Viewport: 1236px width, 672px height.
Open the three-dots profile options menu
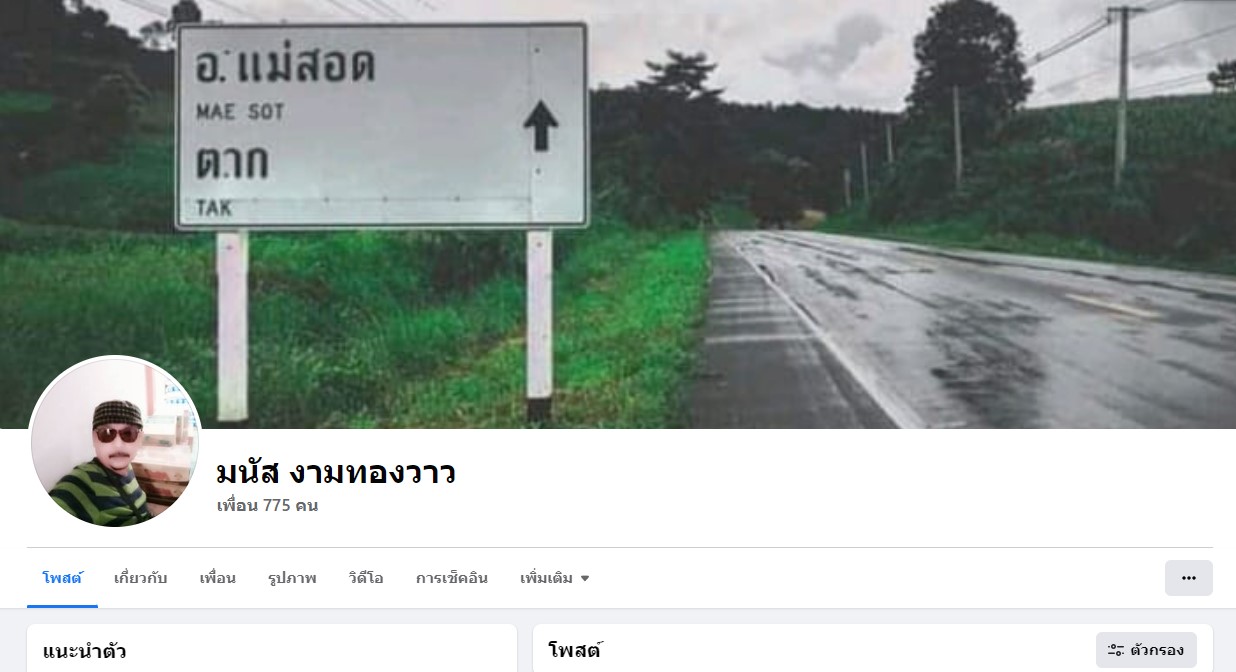pyautogui.click(x=1188, y=578)
